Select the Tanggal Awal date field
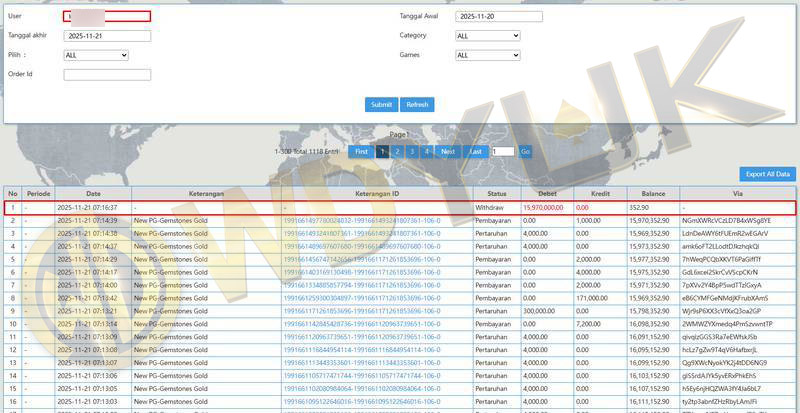 [499, 17]
